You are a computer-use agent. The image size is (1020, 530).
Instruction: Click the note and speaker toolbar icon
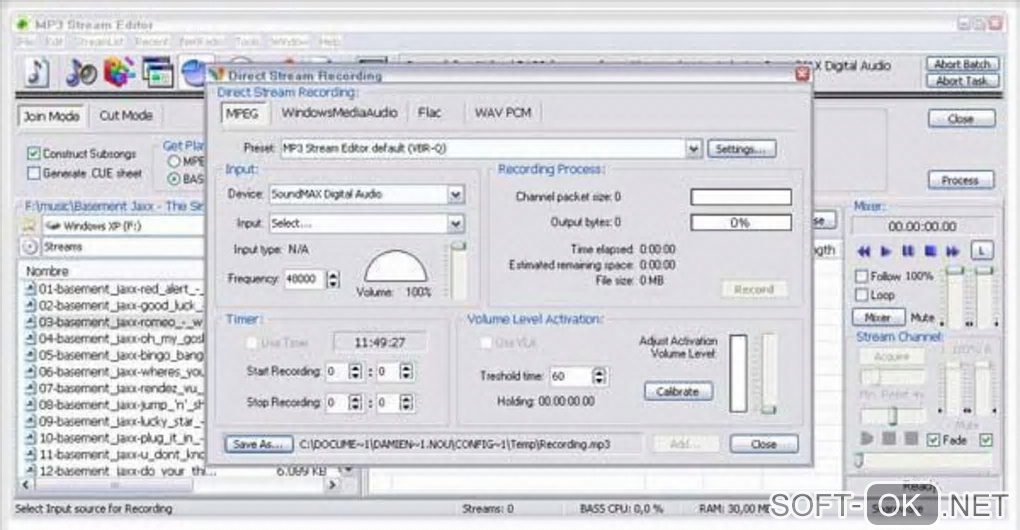tap(81, 73)
